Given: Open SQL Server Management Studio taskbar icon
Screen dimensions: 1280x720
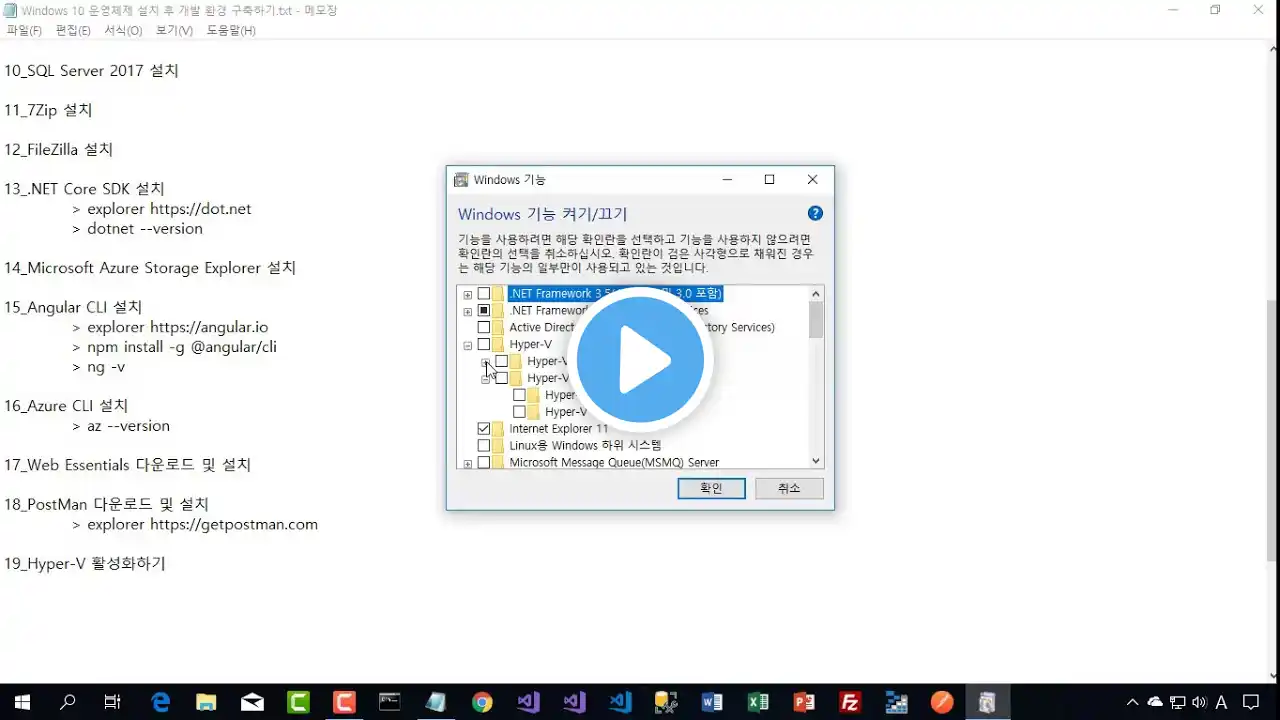Looking at the screenshot, I should pos(666,702).
